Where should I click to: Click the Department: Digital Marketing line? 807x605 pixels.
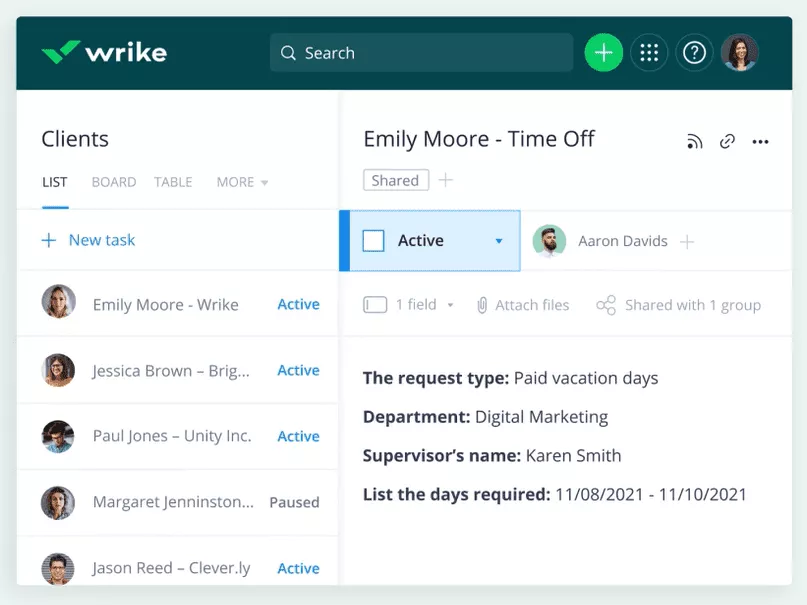tap(485, 417)
